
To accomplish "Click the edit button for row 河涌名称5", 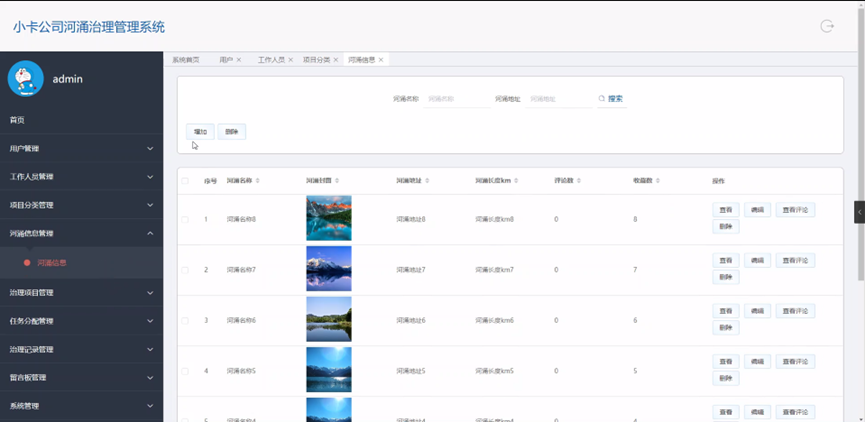I will pyautogui.click(x=757, y=362).
